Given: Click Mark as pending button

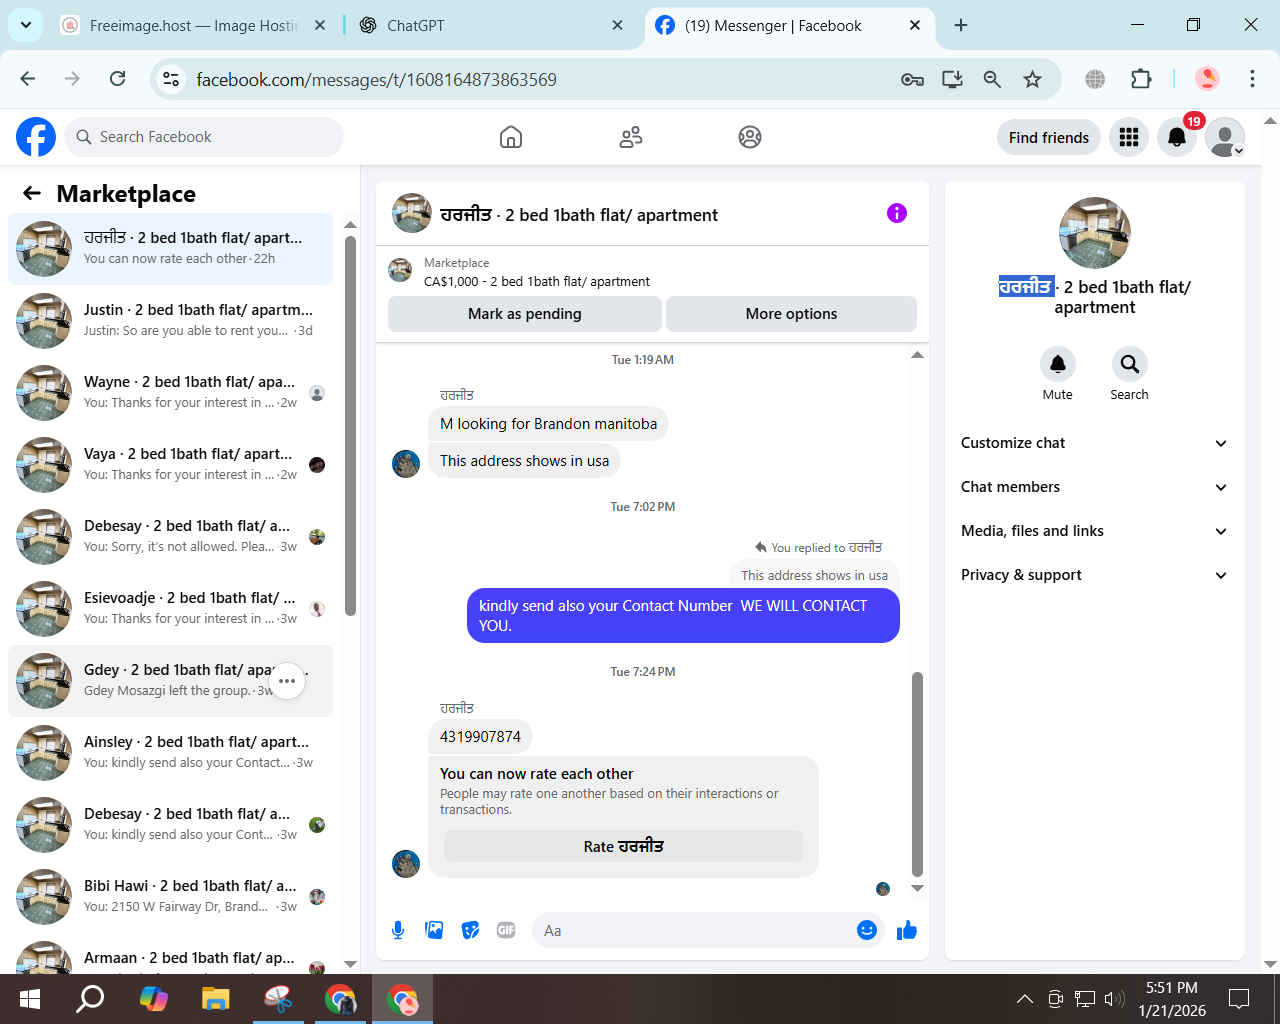Looking at the screenshot, I should point(524,313).
